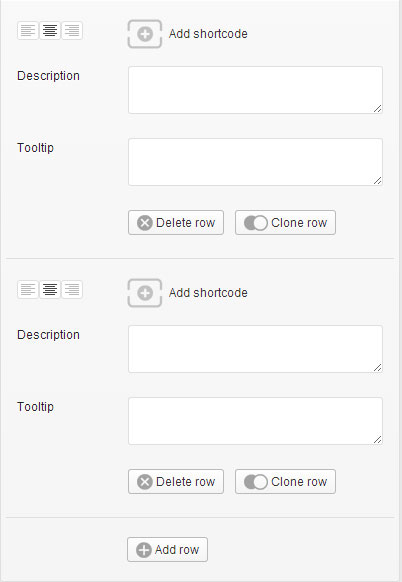Select align center icon in first row
Viewport: 402px width, 582px height.
point(50,30)
